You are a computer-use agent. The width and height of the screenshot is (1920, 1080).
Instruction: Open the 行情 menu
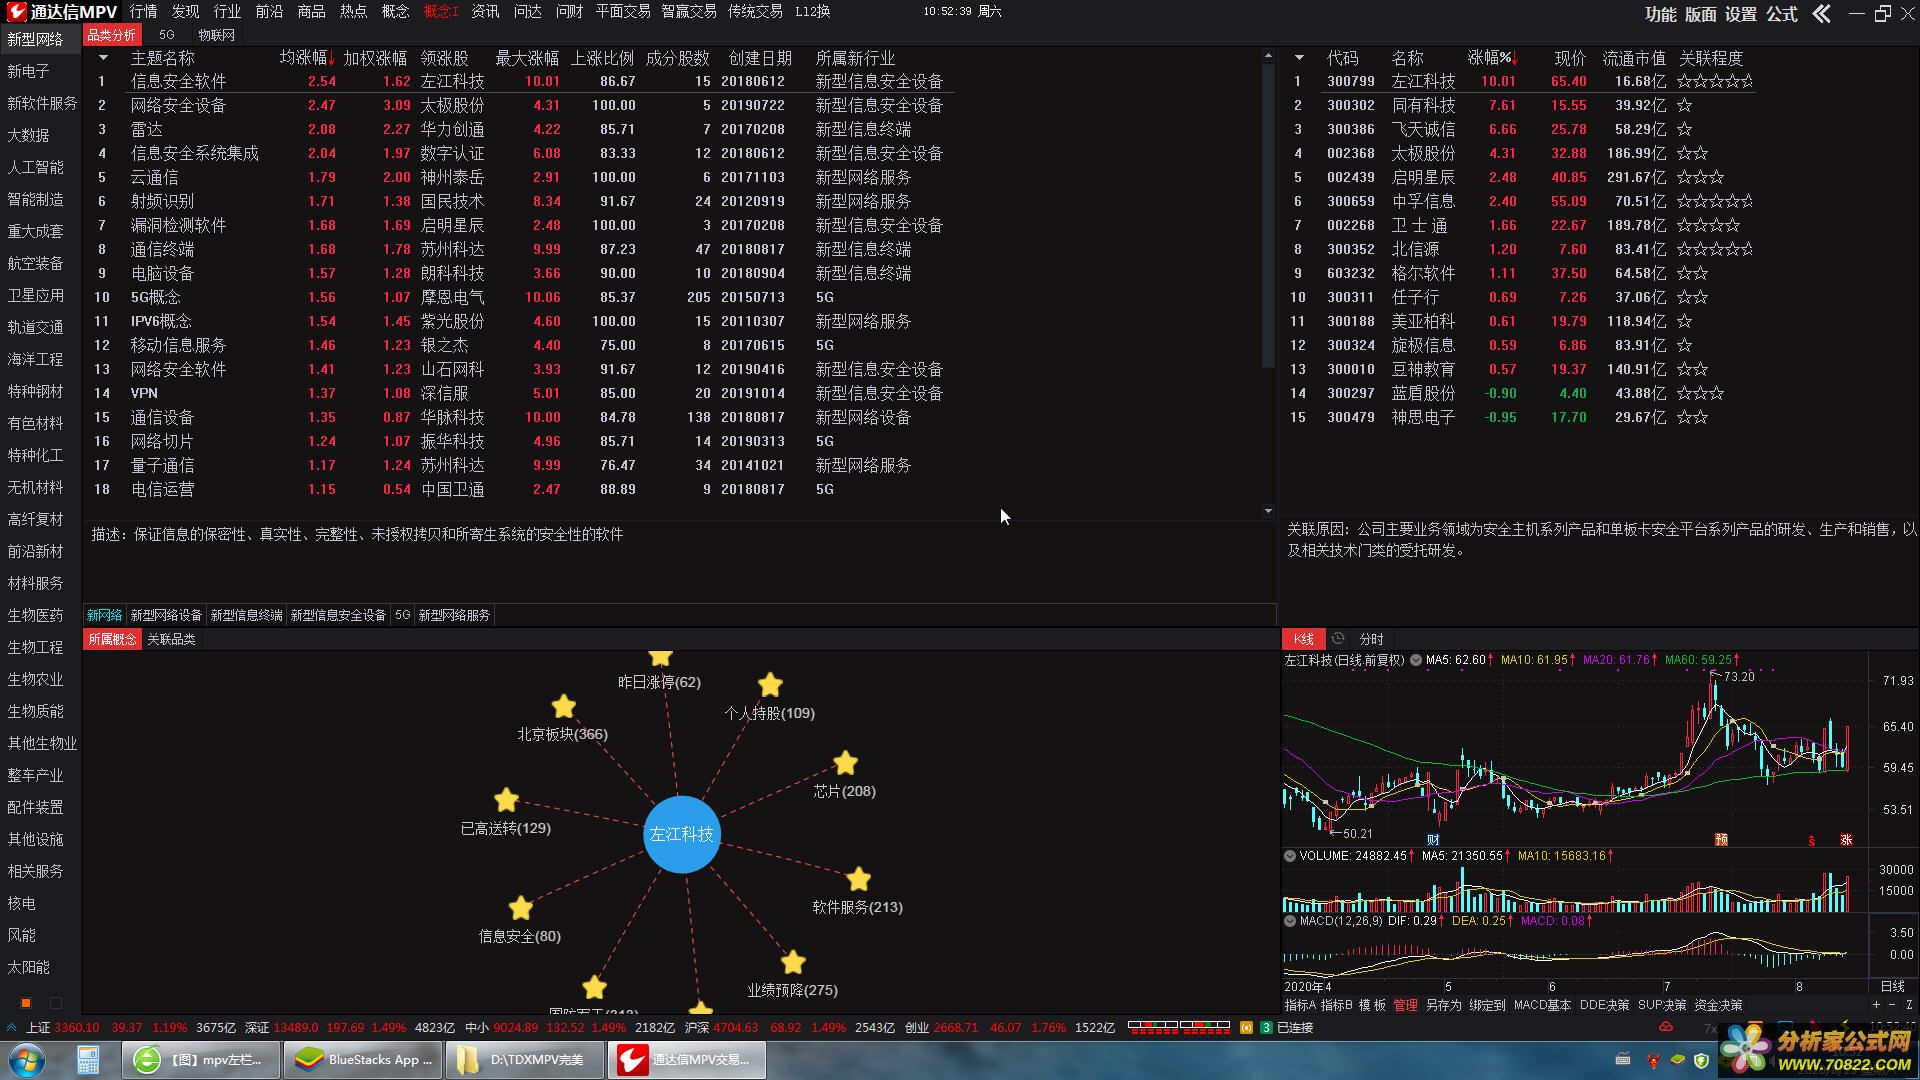point(144,11)
